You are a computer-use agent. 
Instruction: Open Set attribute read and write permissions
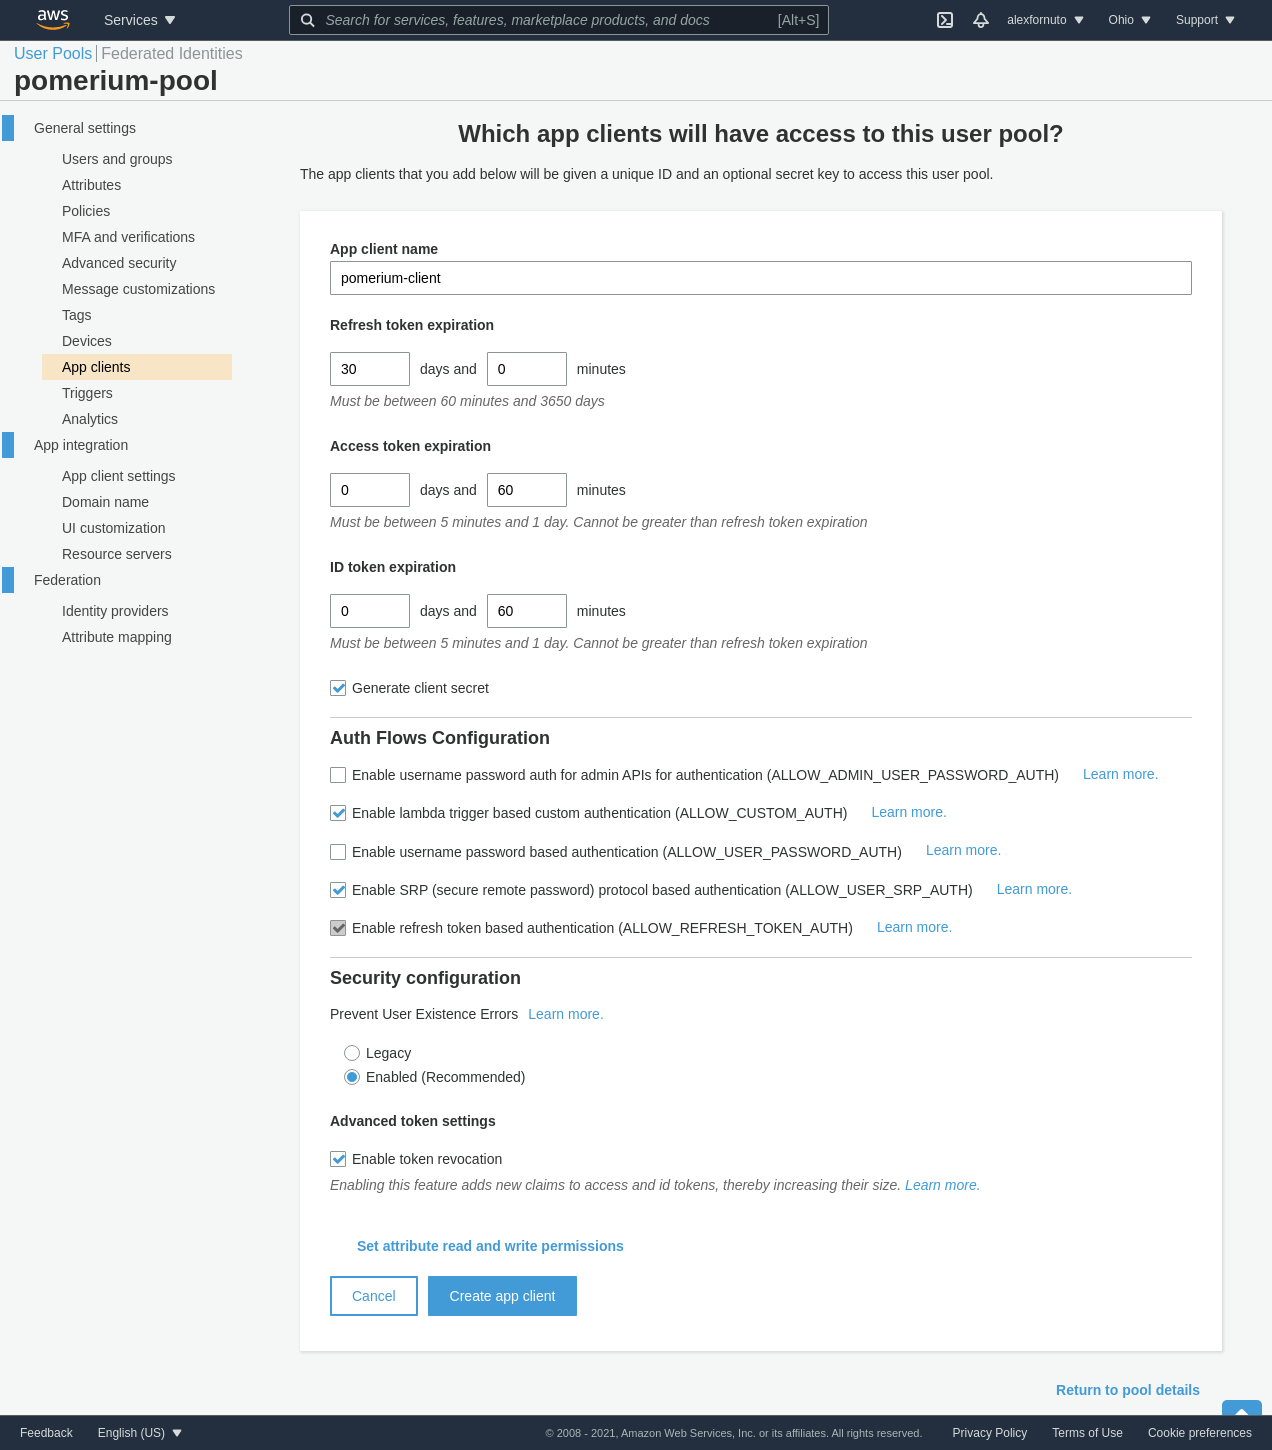coord(490,1246)
